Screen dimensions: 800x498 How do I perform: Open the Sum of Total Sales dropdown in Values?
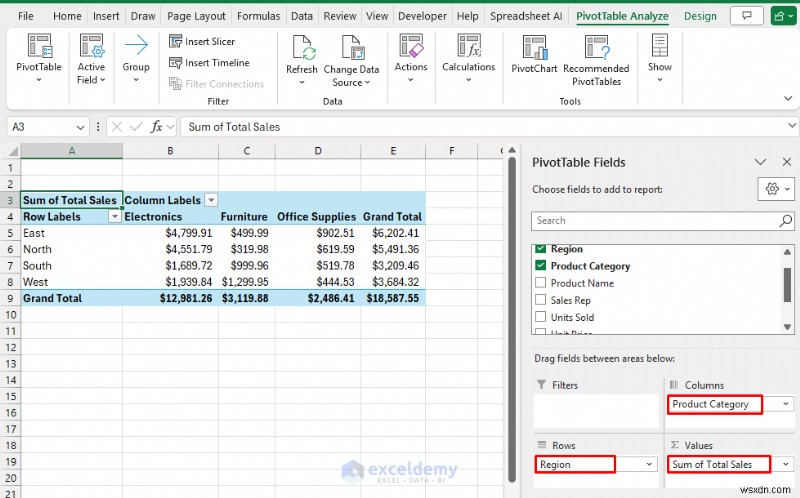[785, 464]
